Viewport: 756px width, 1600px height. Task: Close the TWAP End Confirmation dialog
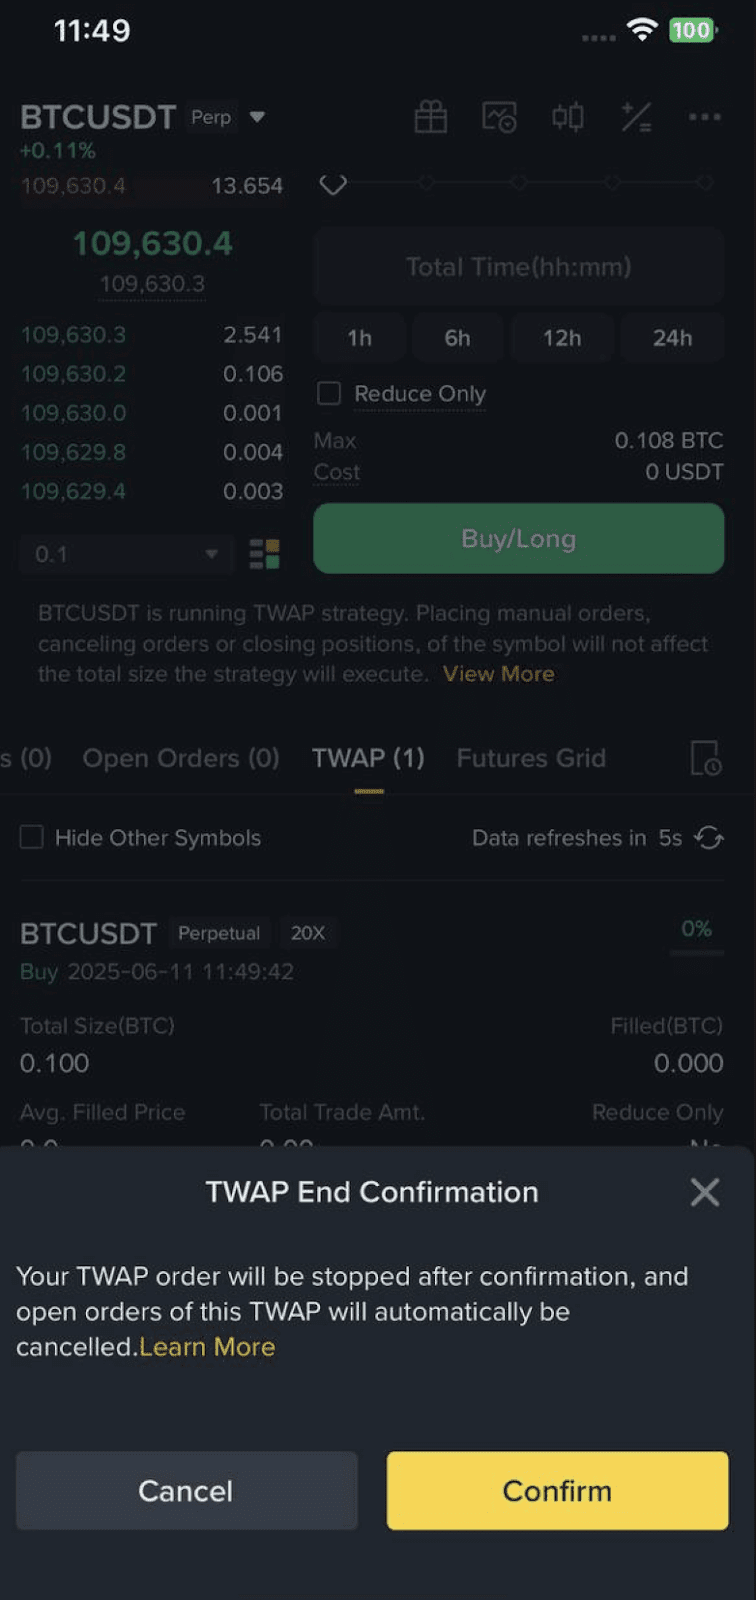[x=705, y=1192]
